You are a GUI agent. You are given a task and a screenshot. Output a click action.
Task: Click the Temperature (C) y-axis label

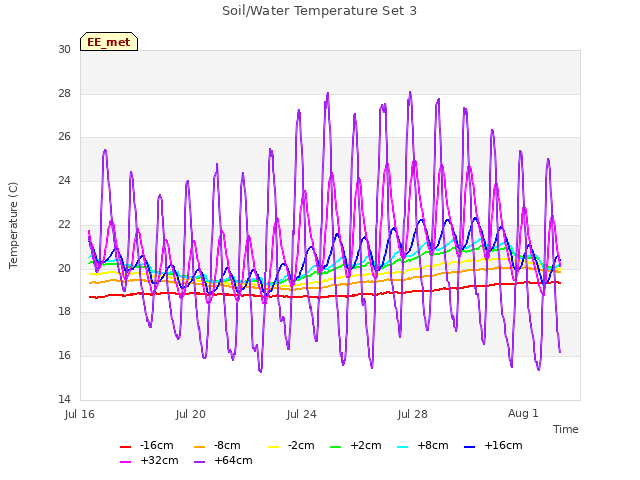coord(13,225)
